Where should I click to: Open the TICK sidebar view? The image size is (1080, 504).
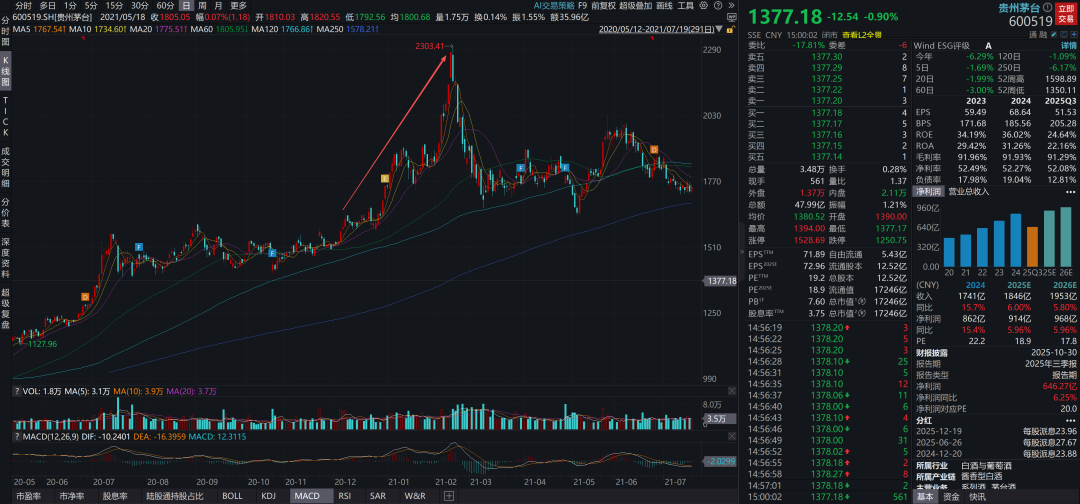point(6,116)
